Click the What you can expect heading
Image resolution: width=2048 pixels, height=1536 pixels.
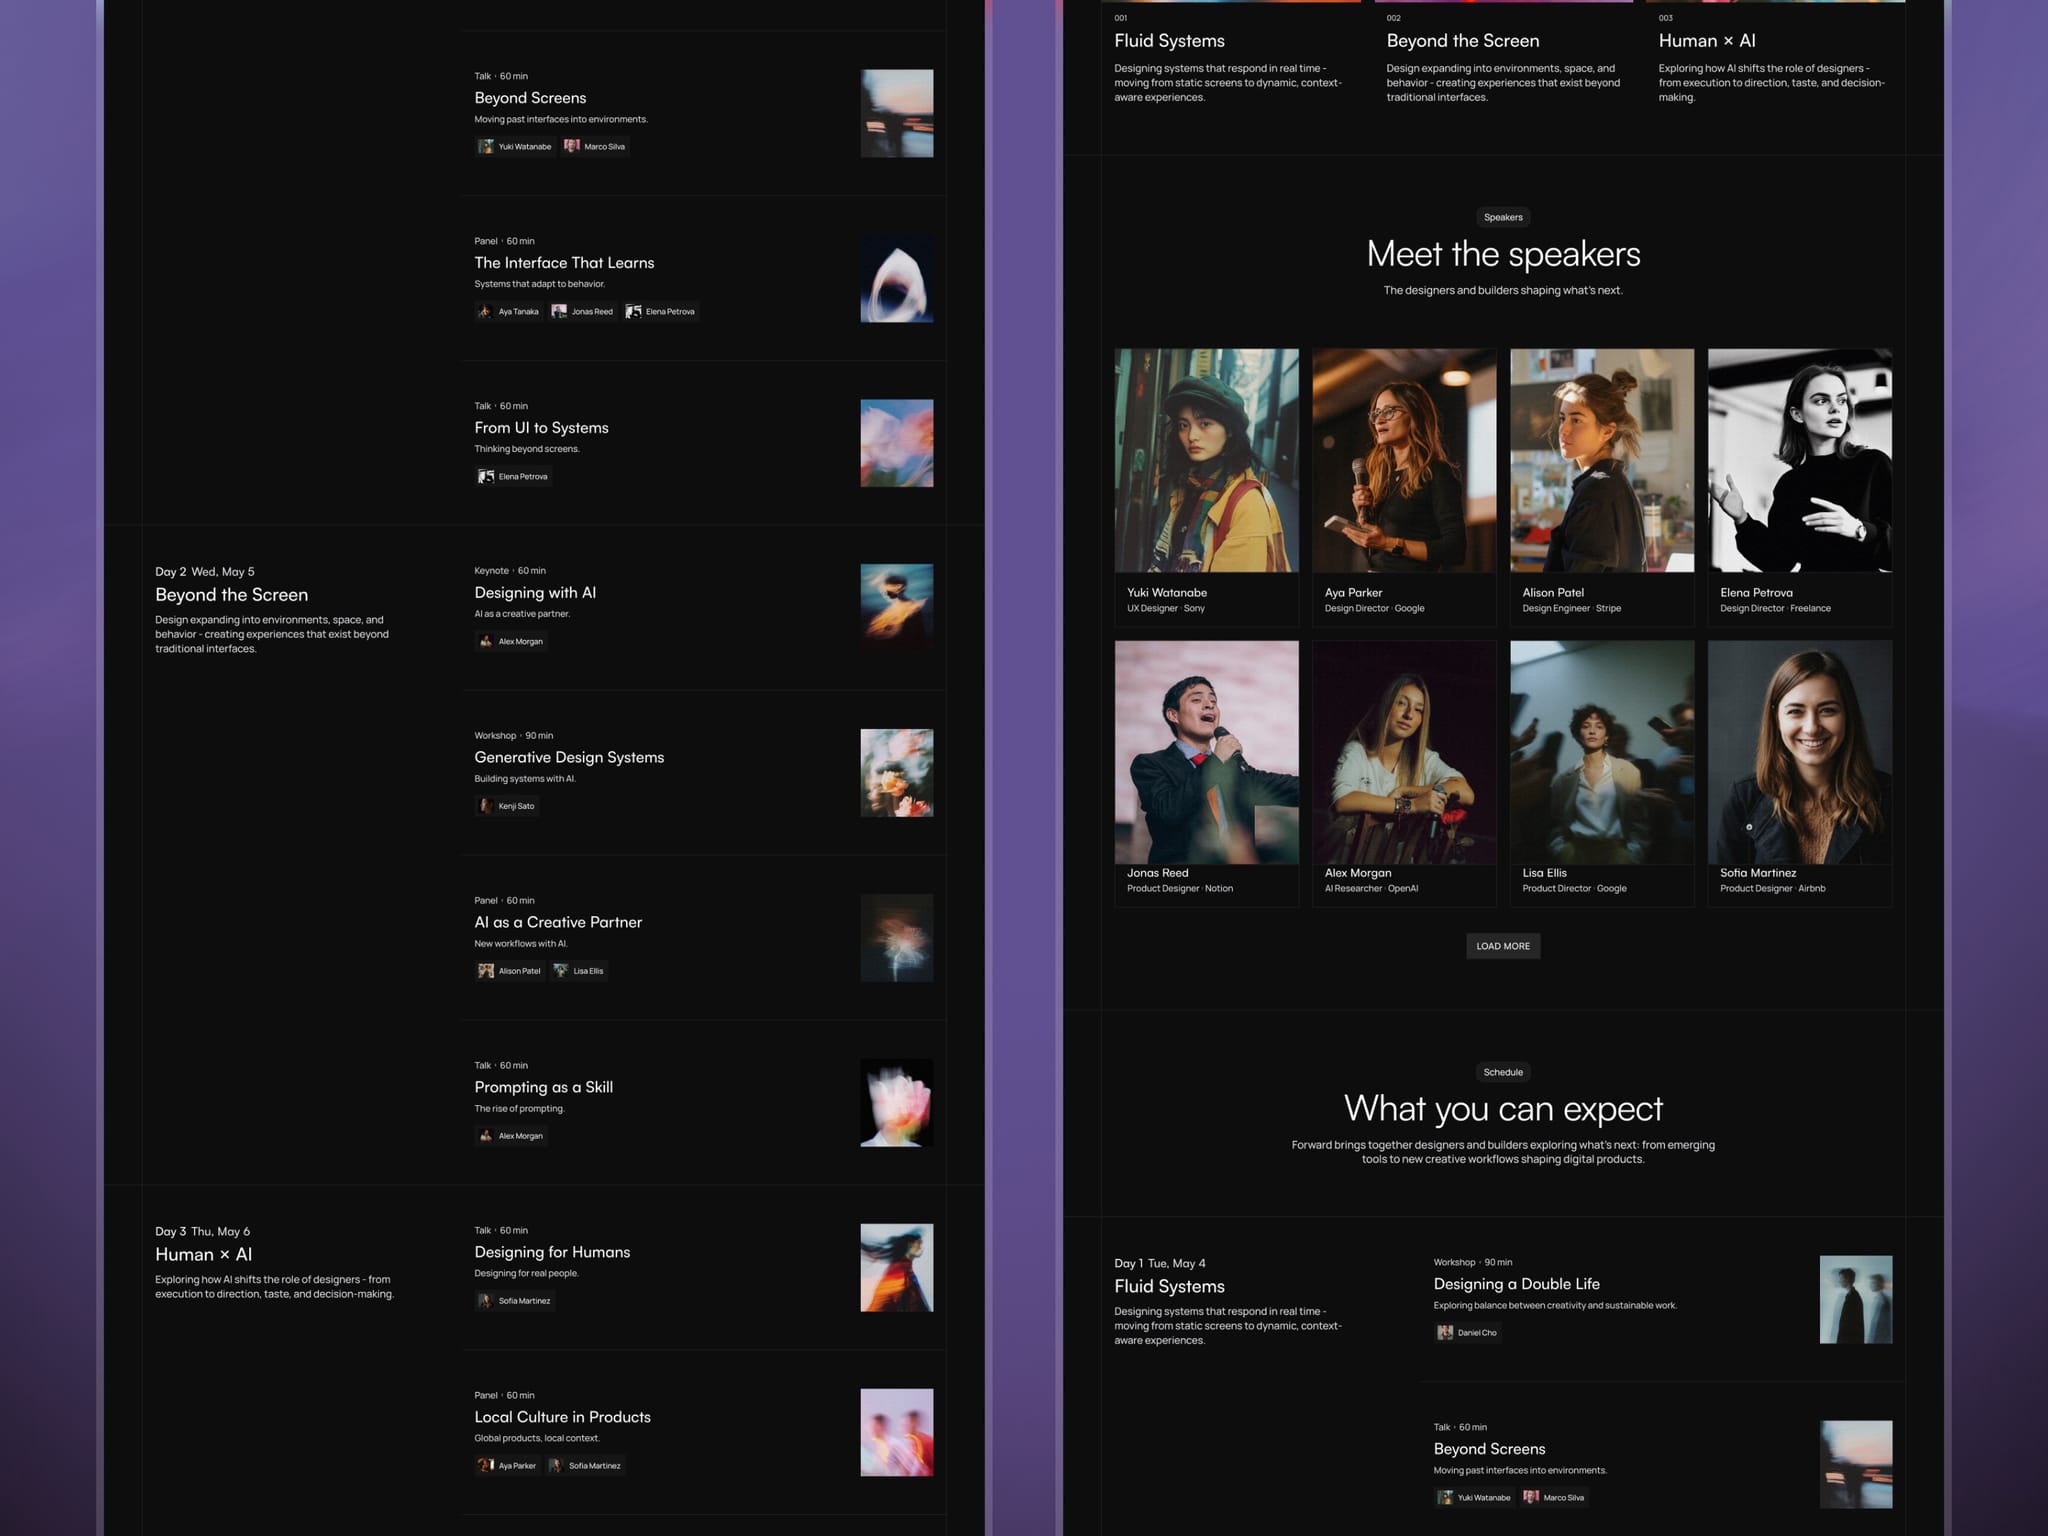click(x=1503, y=1109)
